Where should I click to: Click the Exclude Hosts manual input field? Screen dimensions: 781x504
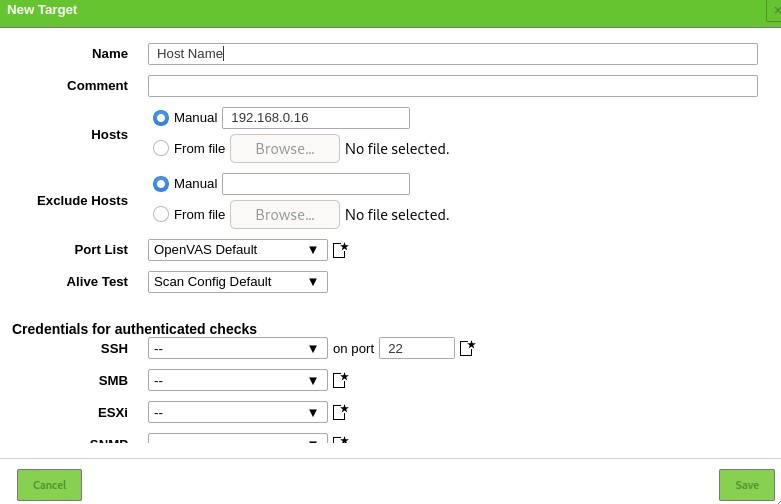point(316,184)
